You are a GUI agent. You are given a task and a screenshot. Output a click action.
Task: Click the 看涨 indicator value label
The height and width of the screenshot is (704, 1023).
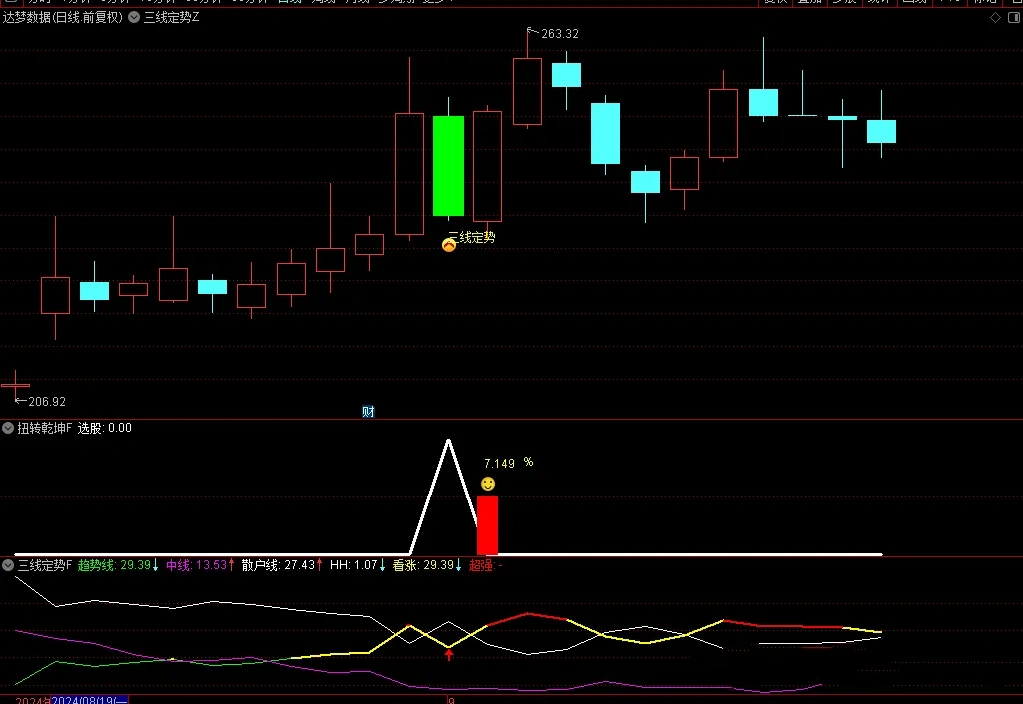[424, 565]
